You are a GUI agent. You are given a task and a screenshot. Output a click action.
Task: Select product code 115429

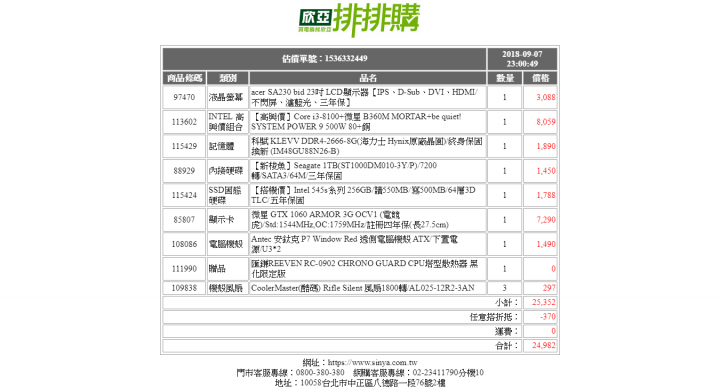coord(184,146)
